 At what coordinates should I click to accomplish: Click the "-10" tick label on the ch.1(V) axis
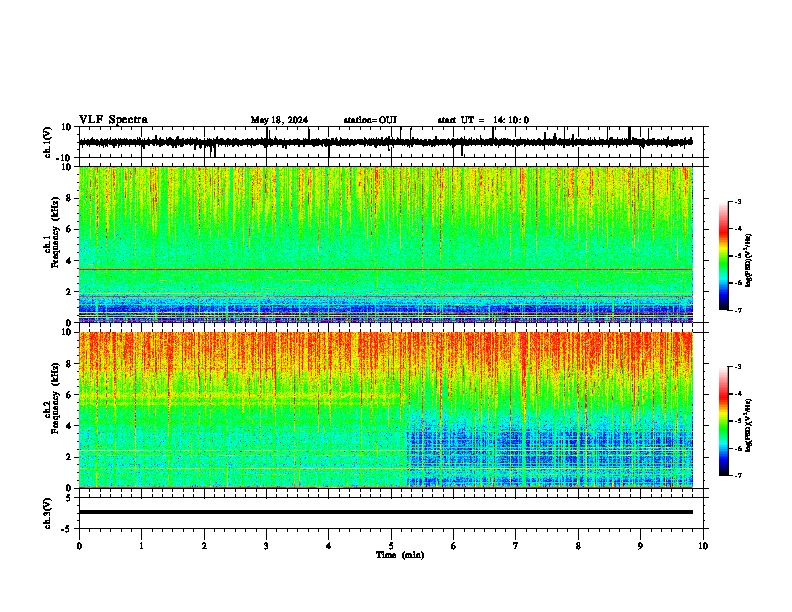click(x=65, y=158)
